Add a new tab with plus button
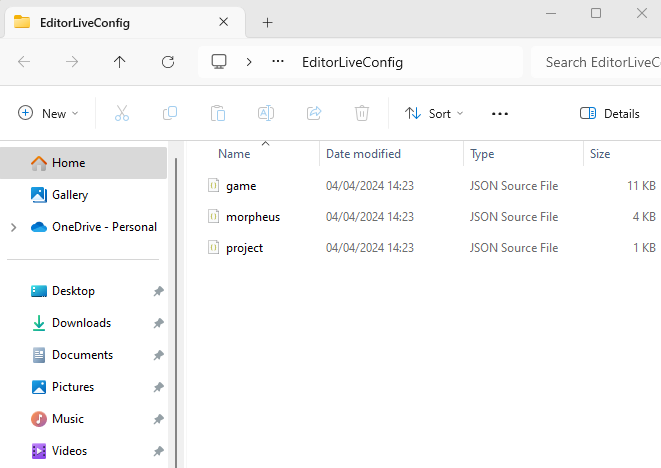661x468 pixels. [267, 22]
